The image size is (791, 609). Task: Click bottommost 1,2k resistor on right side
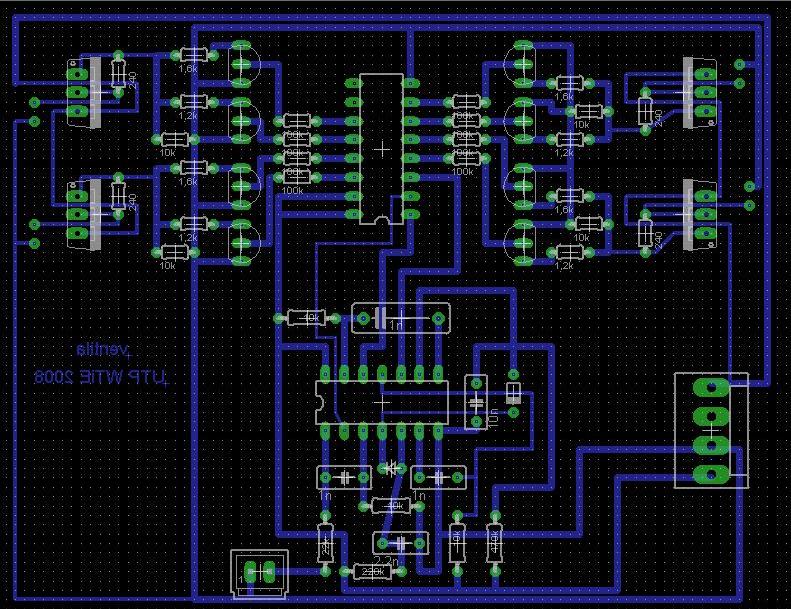569,252
